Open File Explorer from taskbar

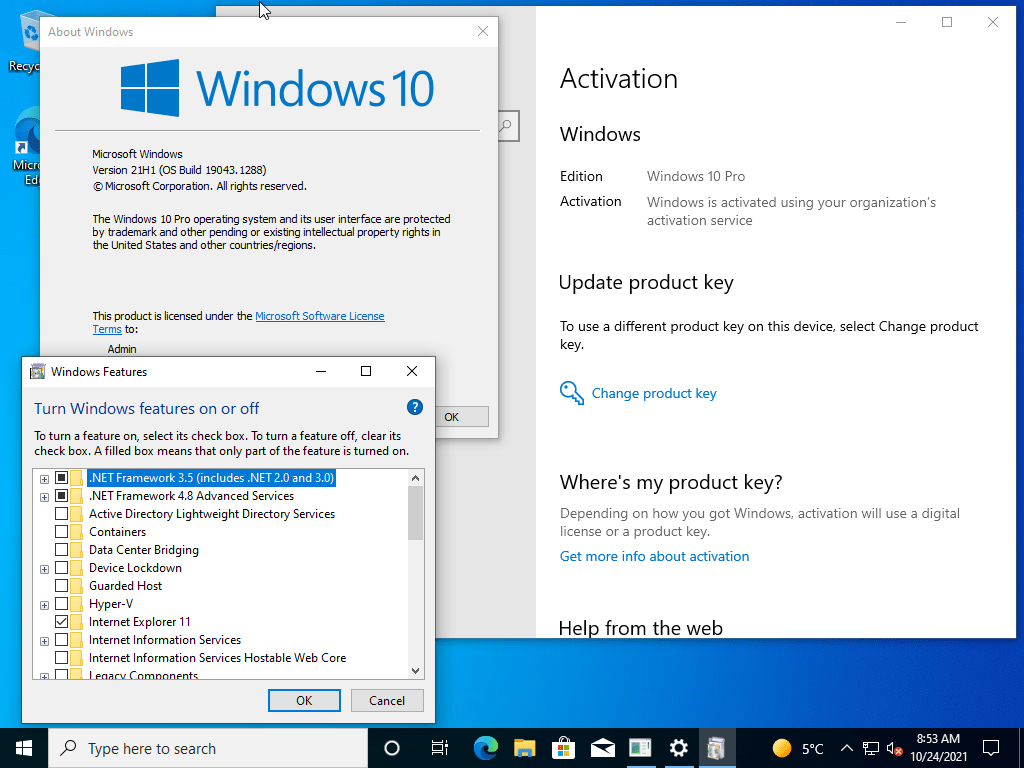(524, 748)
